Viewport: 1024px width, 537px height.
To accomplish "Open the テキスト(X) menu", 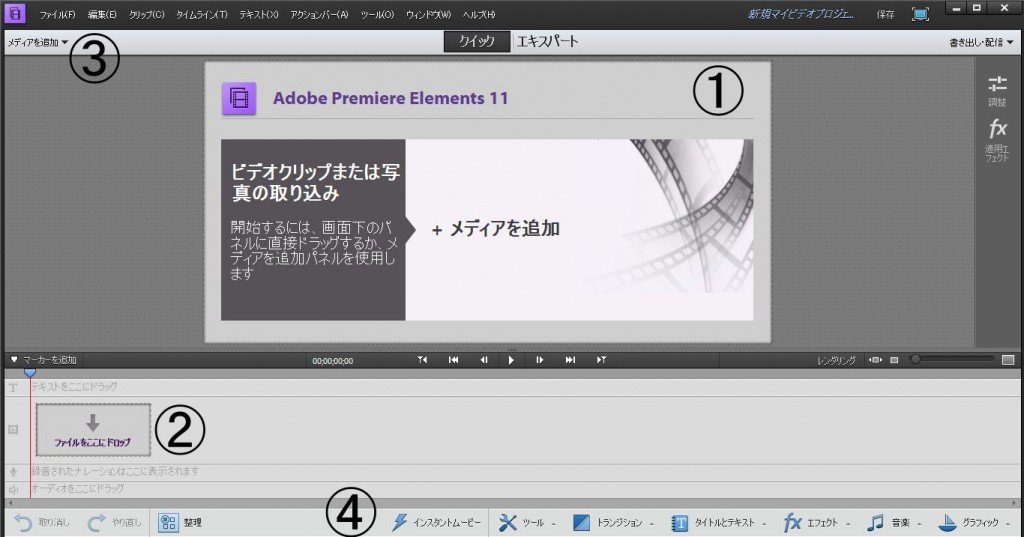I will [x=259, y=14].
